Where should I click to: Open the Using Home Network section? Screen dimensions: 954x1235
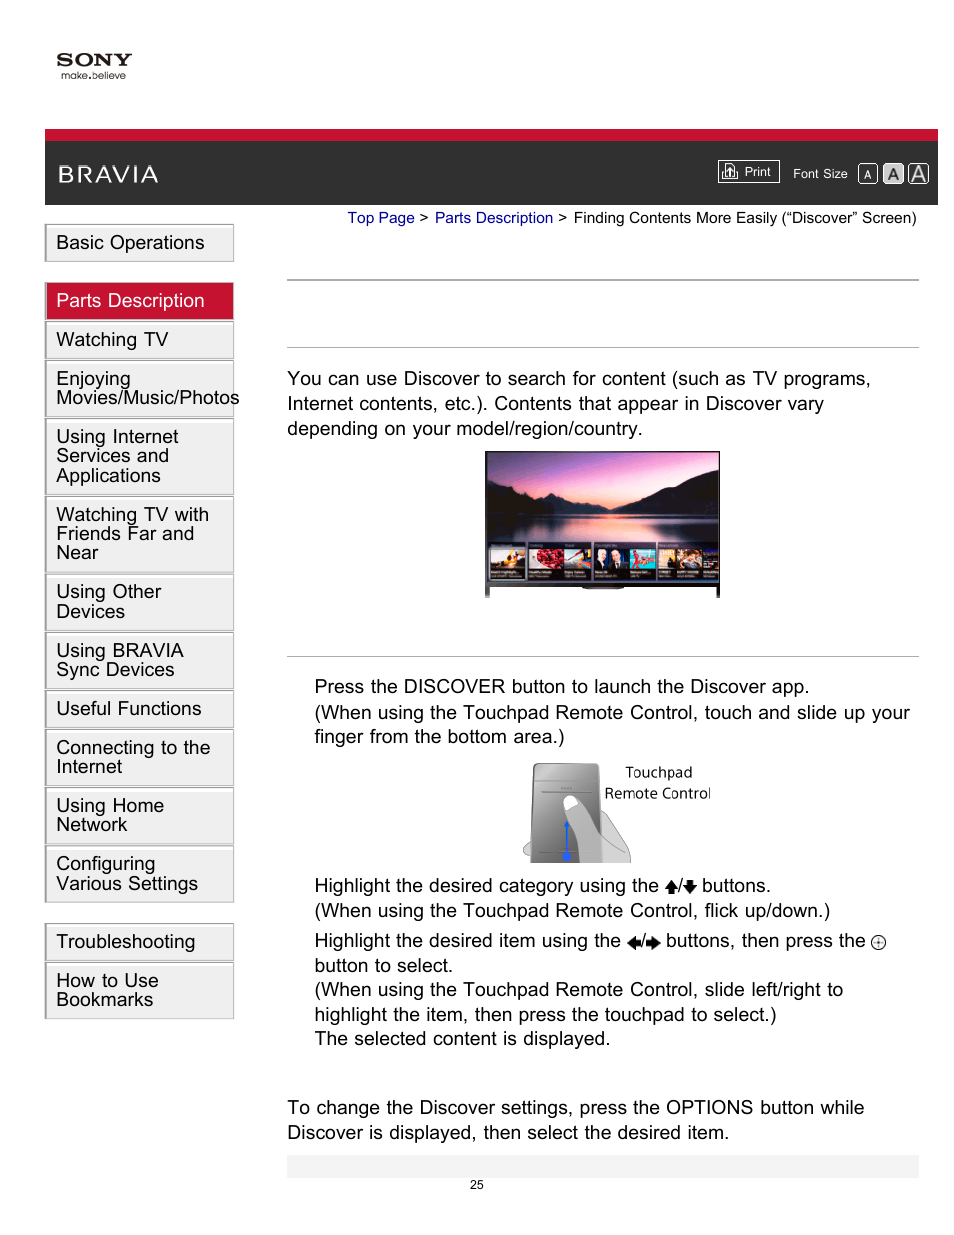coord(140,815)
